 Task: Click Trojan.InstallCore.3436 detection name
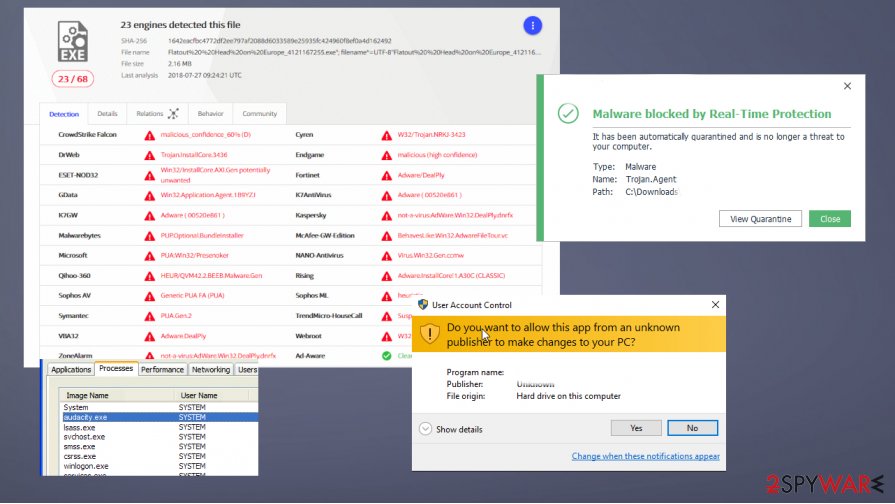pos(193,155)
